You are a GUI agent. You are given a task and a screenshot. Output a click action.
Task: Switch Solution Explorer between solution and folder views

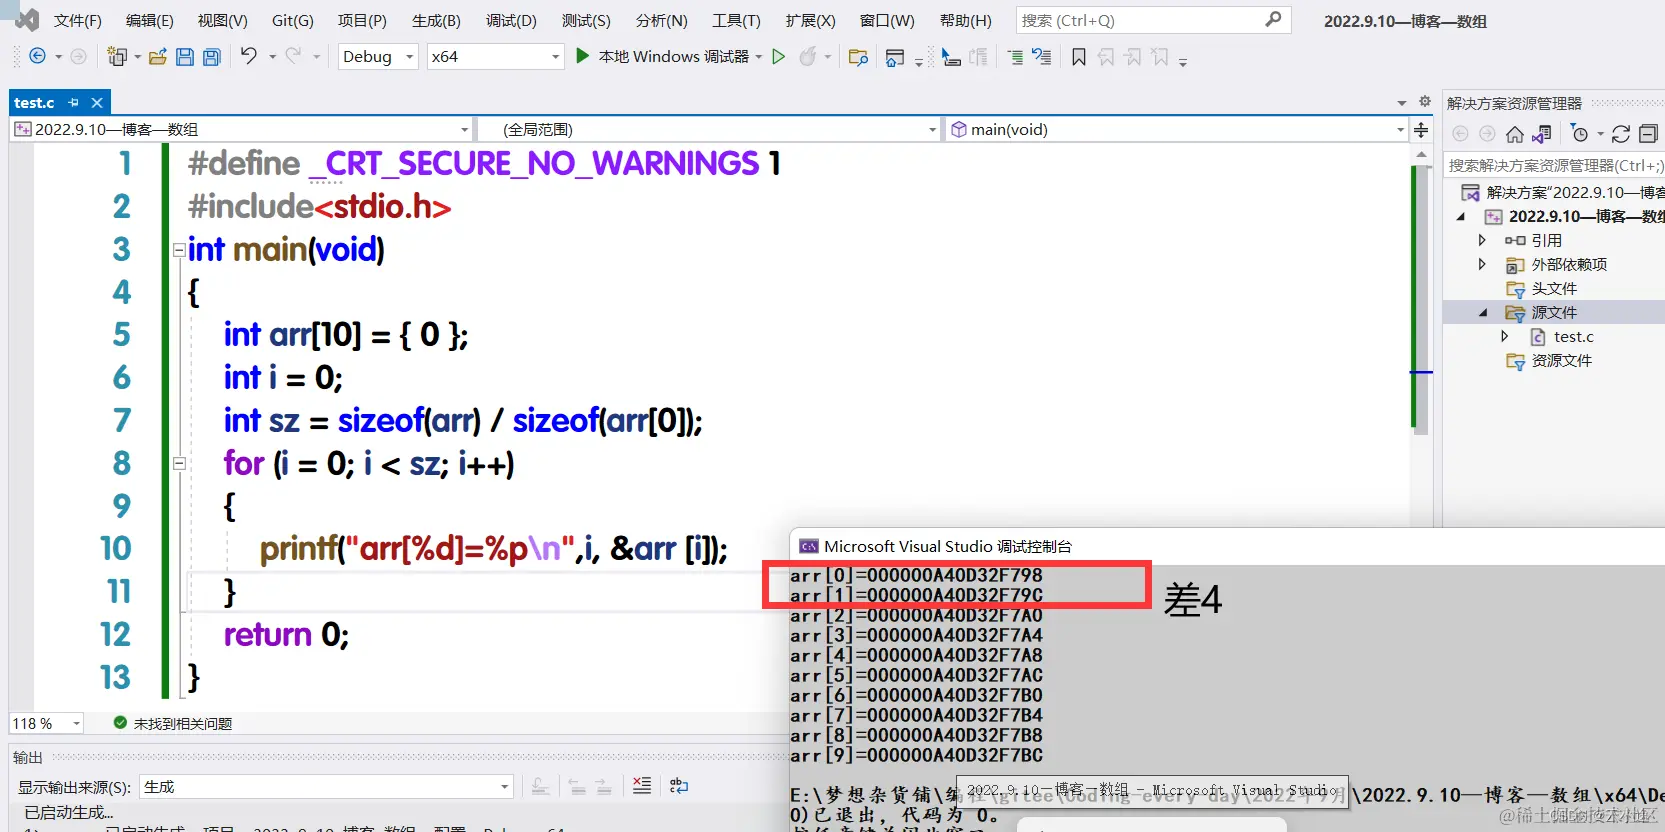coord(1542,134)
